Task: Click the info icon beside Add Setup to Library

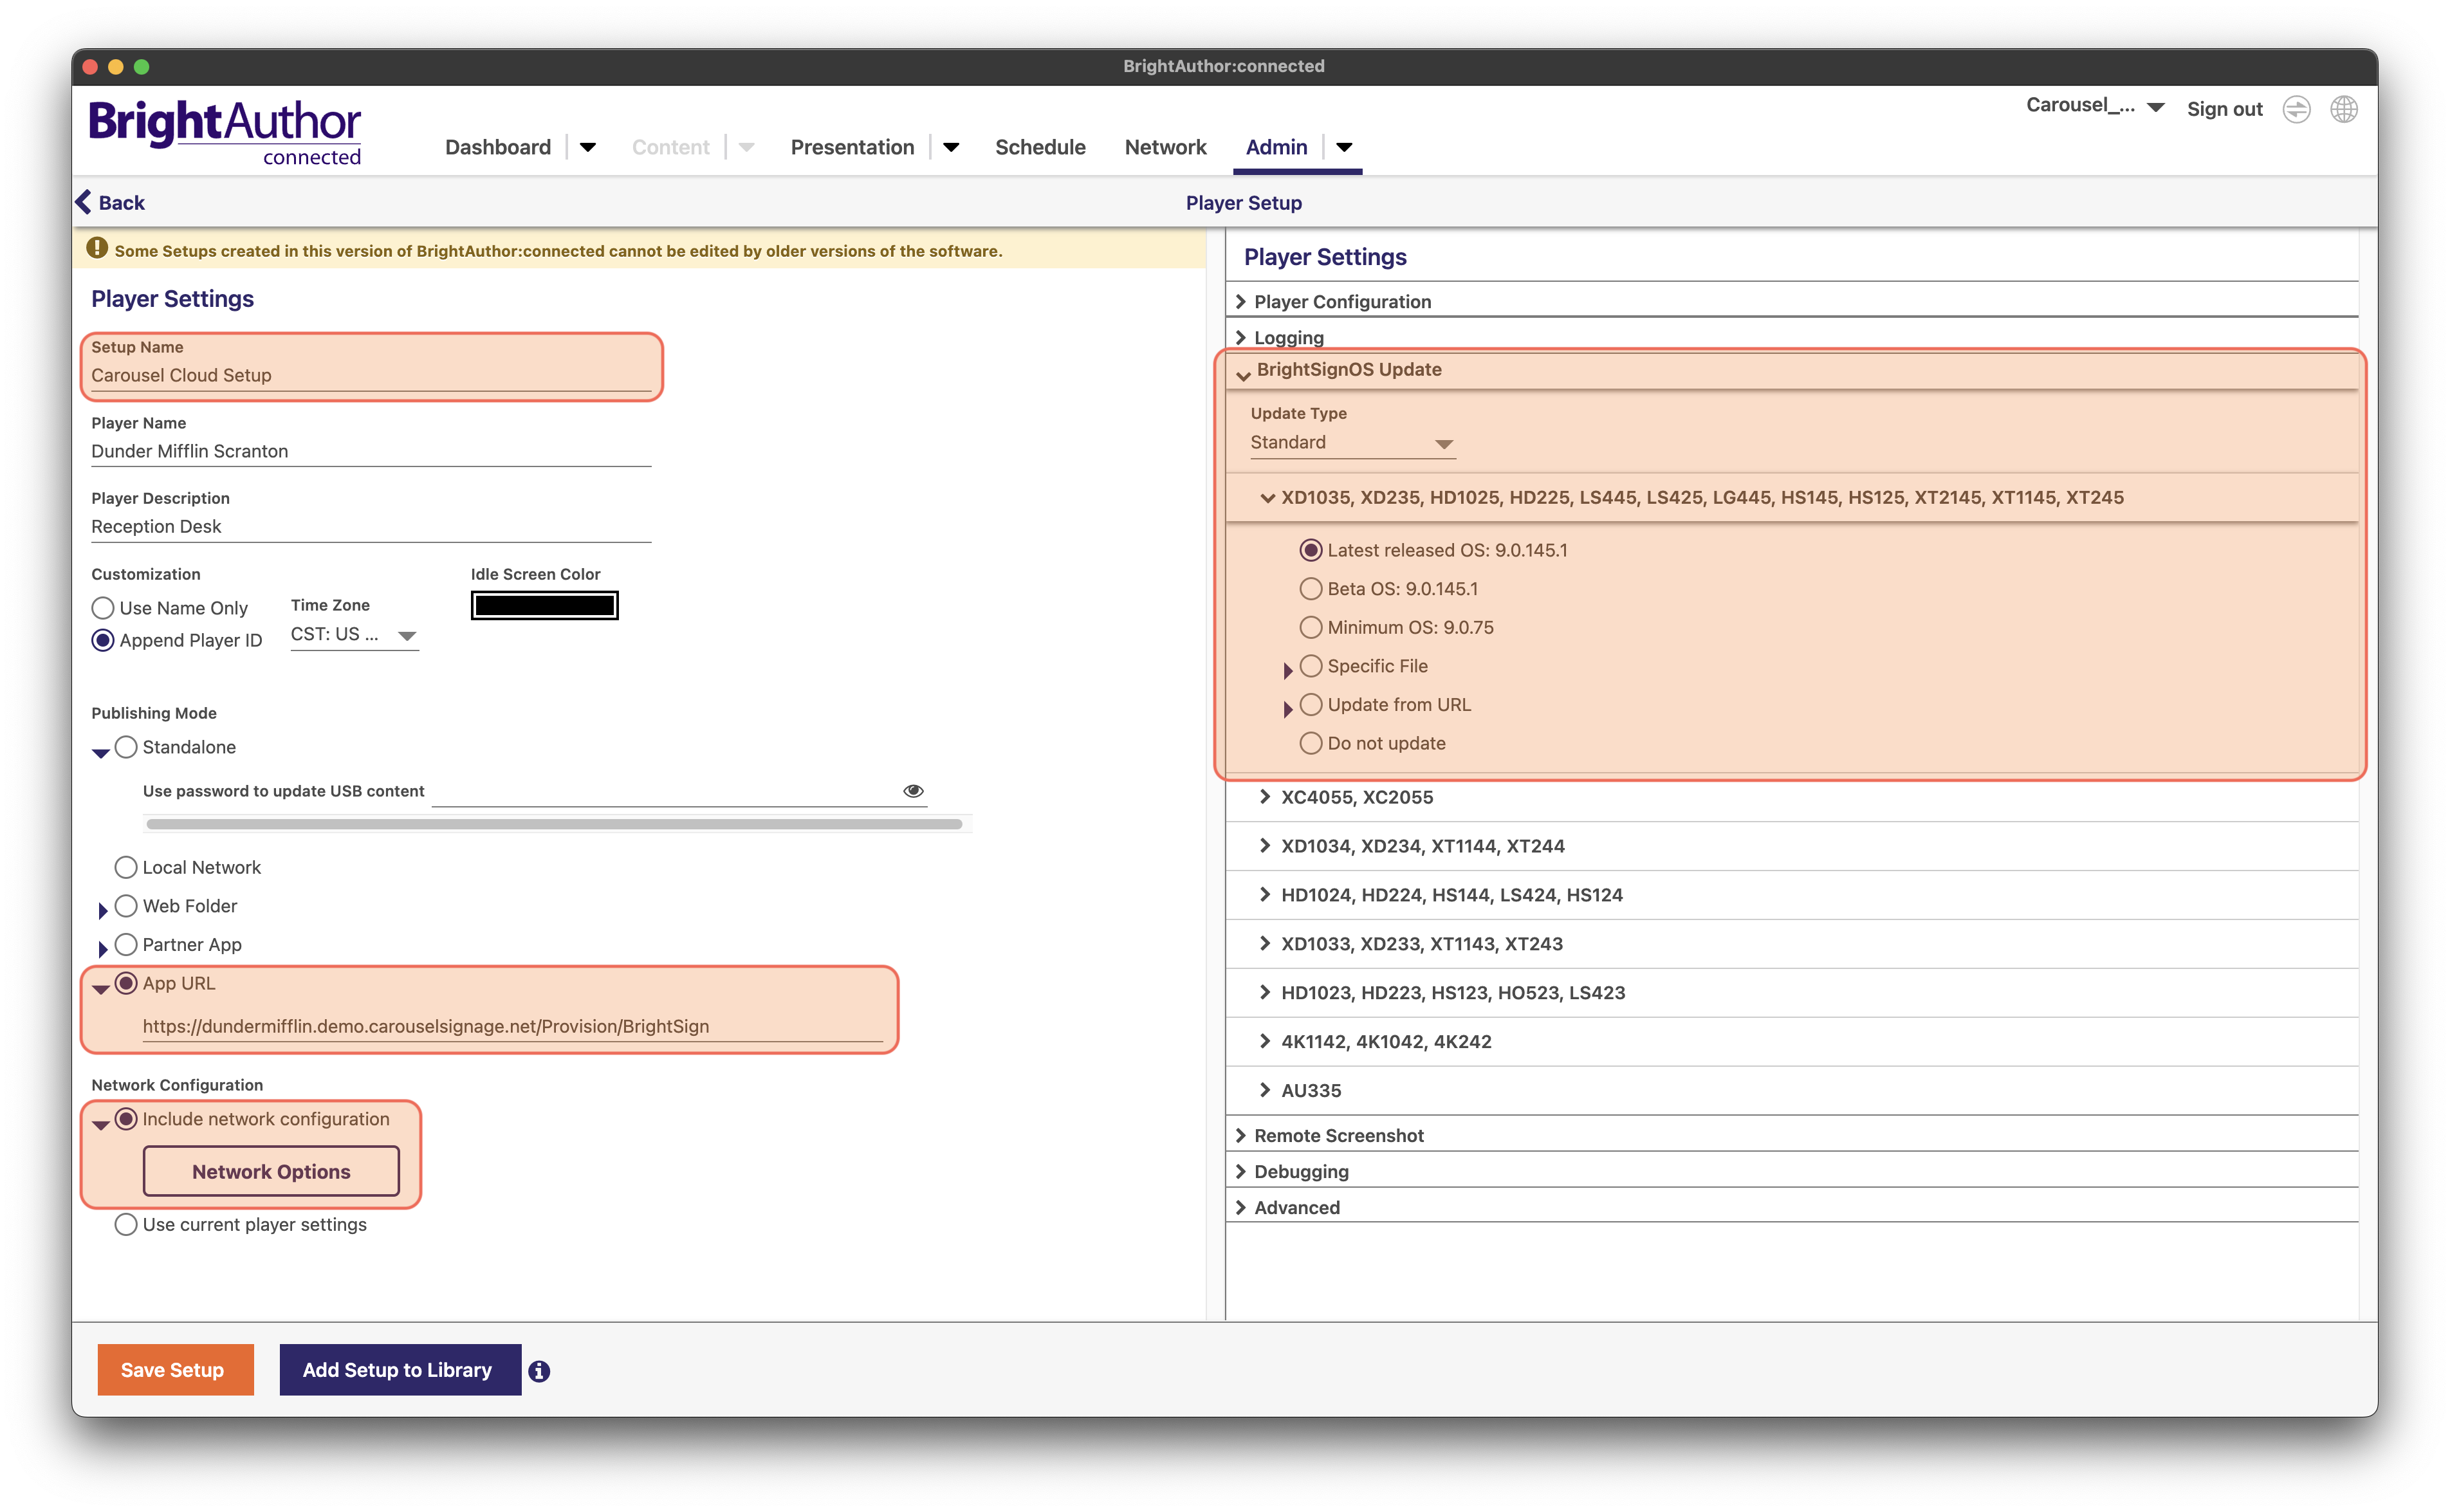Action: [x=539, y=1371]
